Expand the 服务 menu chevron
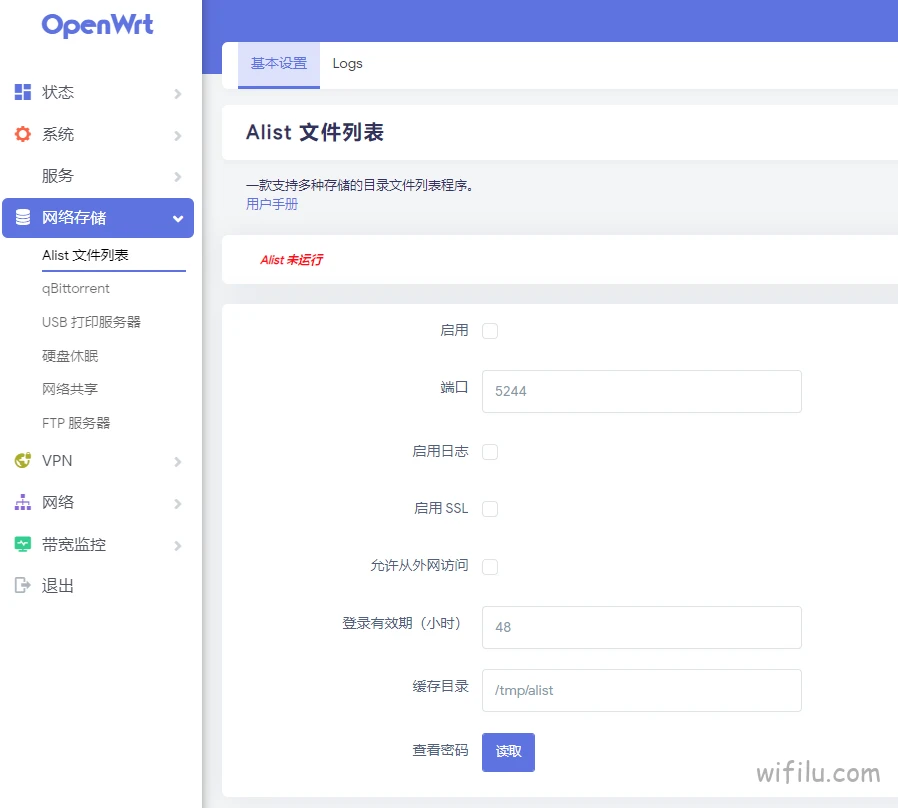The image size is (898, 808). (x=178, y=177)
